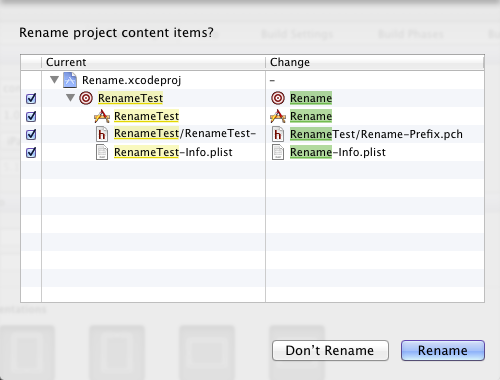
Task: Select the RenameTest target name text
Action: coord(131,98)
